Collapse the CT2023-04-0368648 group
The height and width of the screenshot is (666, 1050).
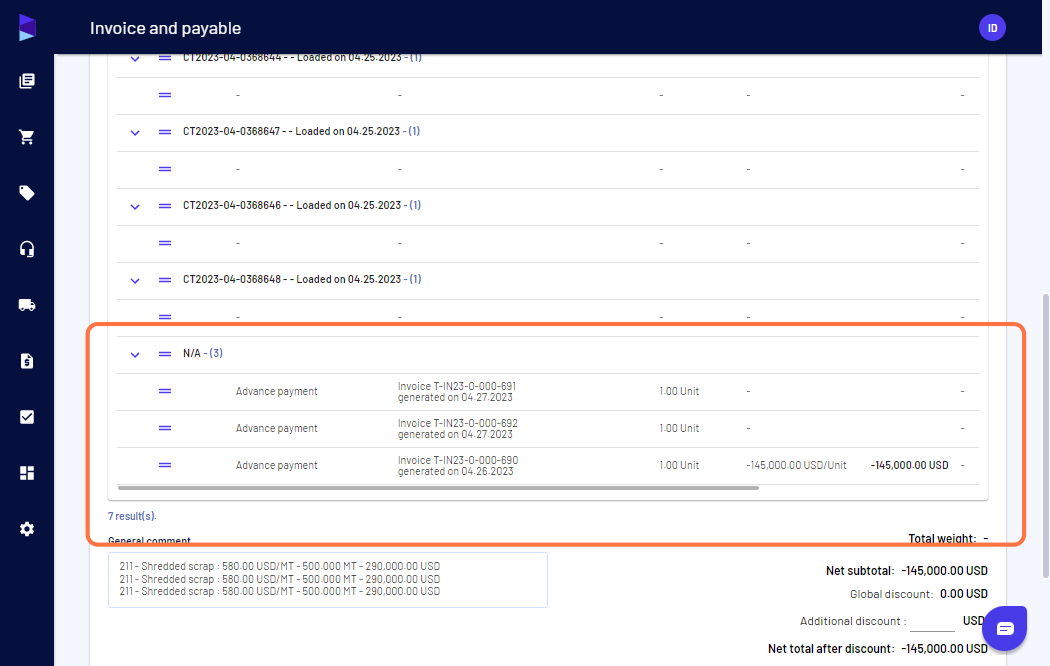(x=135, y=280)
